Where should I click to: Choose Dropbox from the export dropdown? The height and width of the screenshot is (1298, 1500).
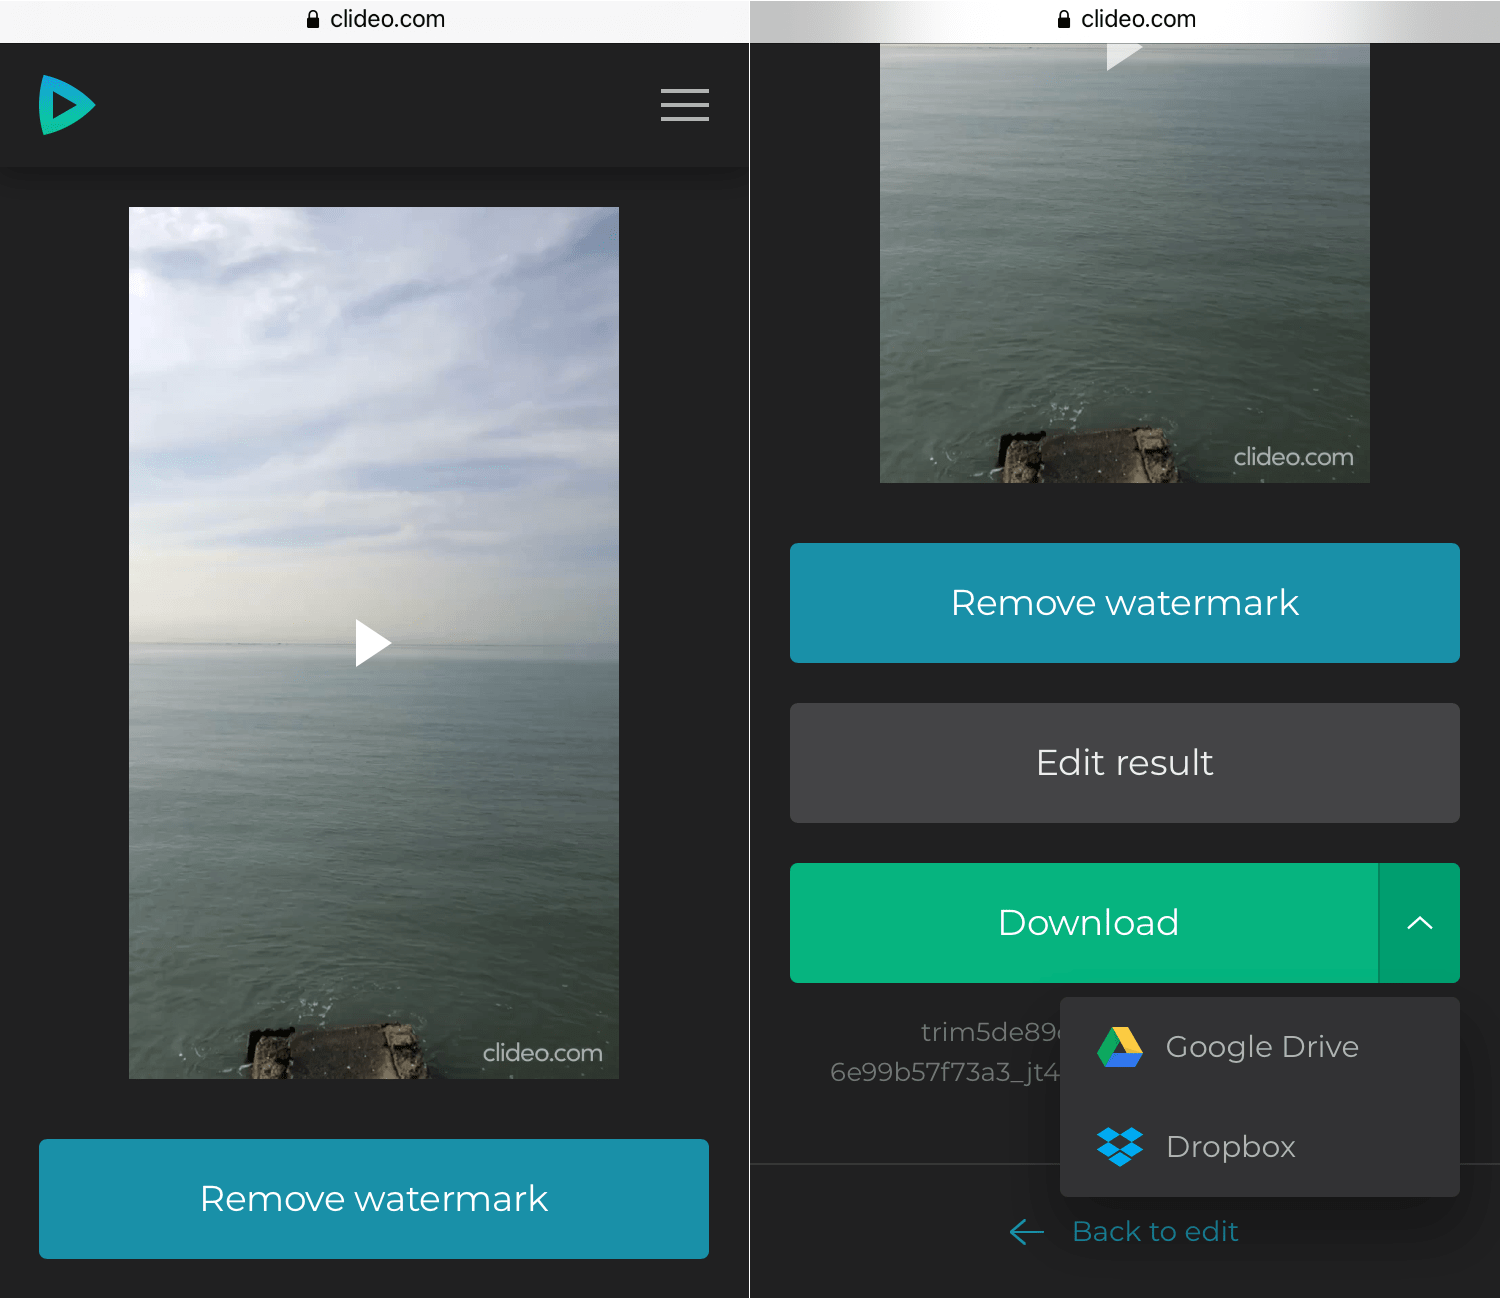(x=1230, y=1146)
